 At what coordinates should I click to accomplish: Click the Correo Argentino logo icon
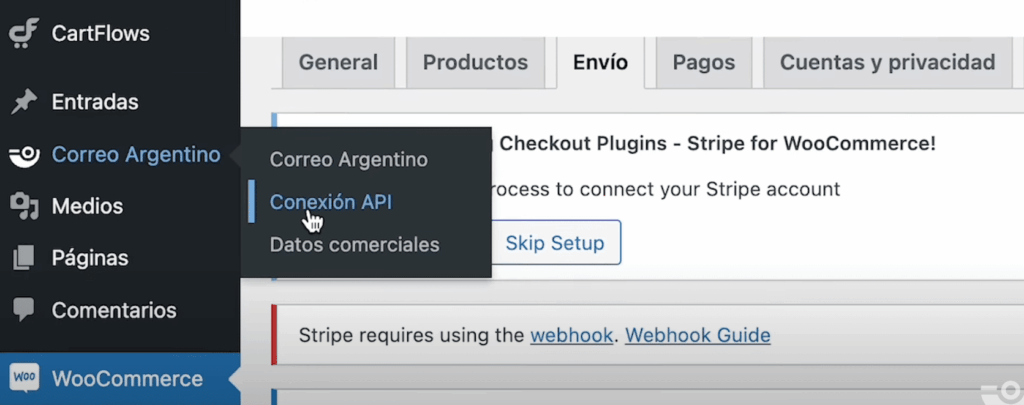[24, 155]
